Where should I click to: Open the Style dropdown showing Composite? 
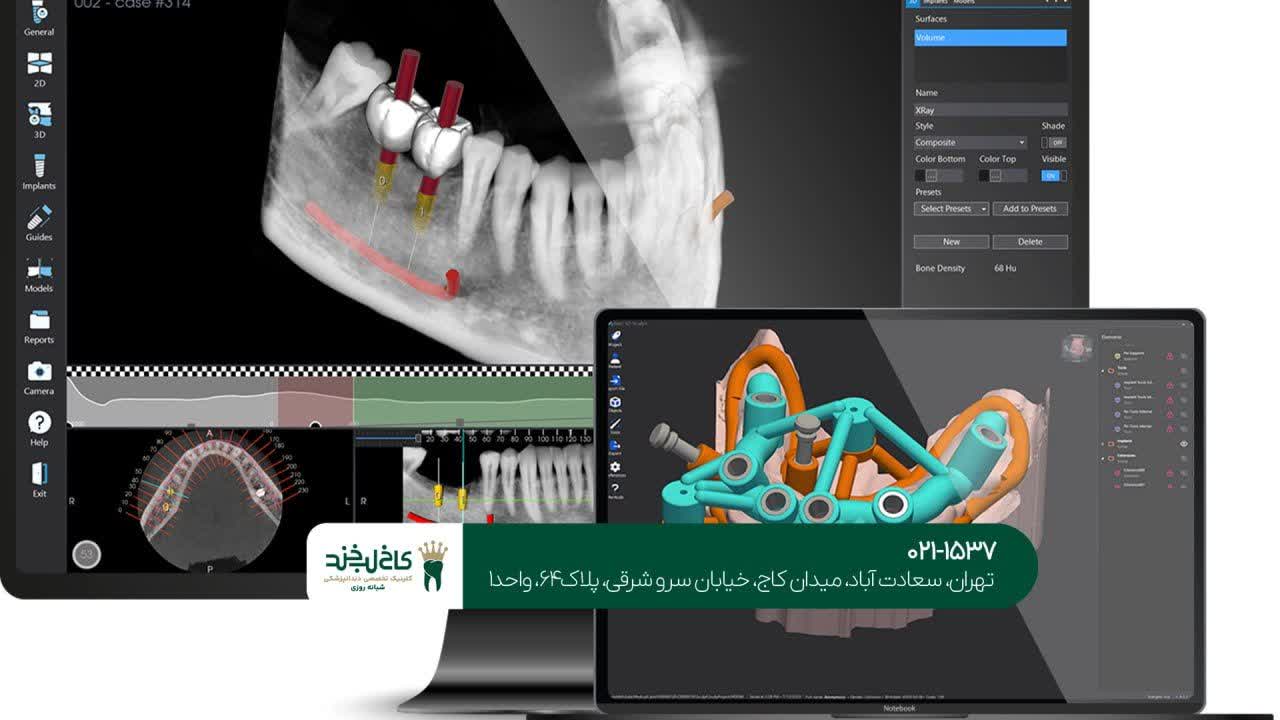point(968,142)
